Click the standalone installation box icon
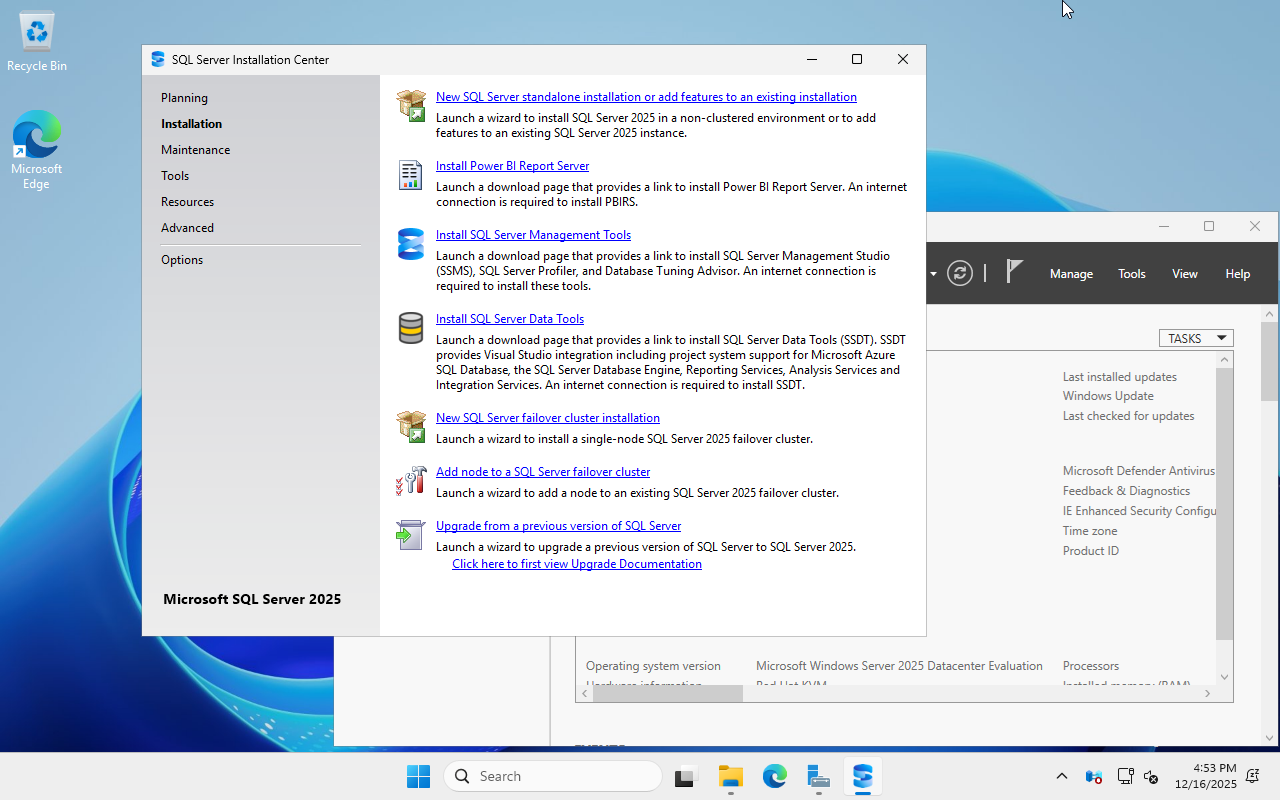Viewport: 1280px width, 800px height. [x=411, y=105]
